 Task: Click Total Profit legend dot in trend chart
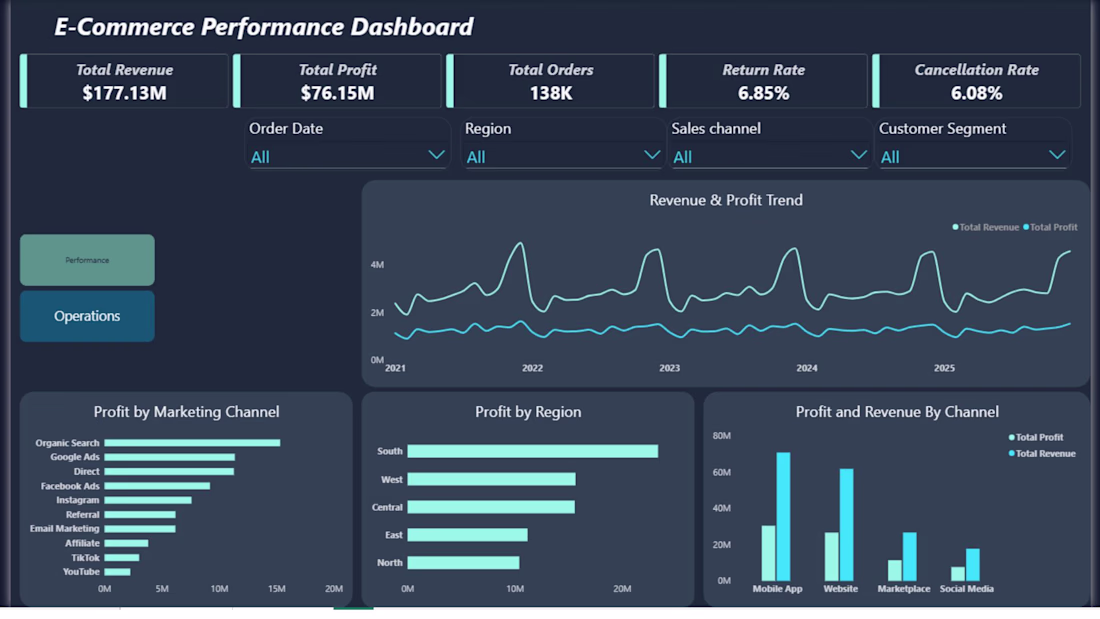pos(1026,227)
